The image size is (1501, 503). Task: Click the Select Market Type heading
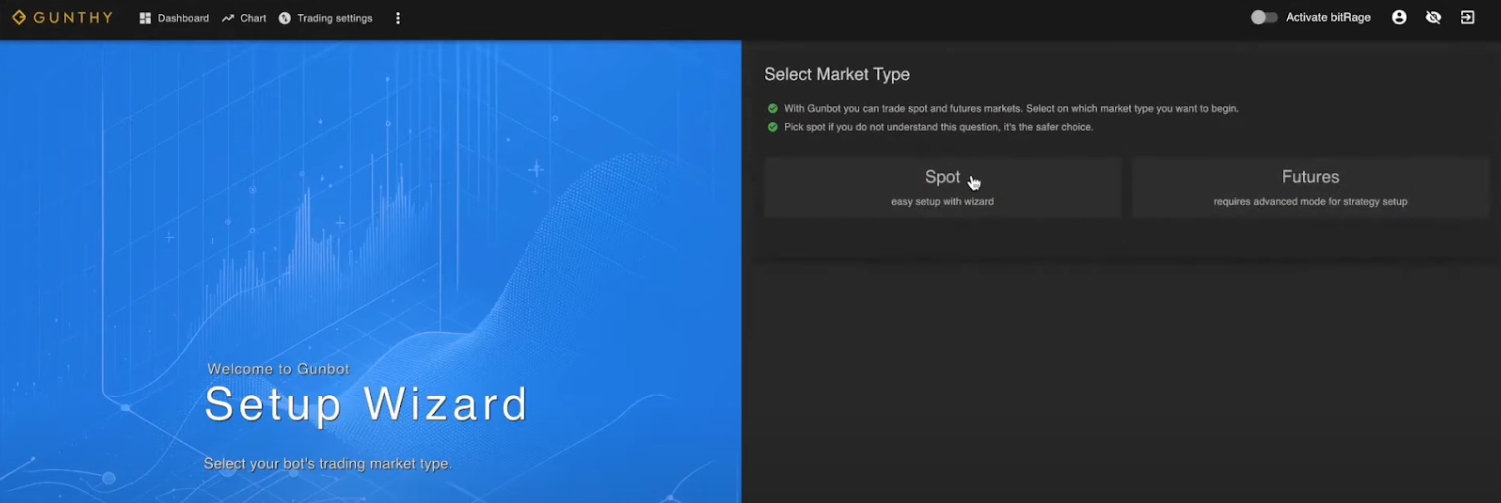tap(837, 74)
